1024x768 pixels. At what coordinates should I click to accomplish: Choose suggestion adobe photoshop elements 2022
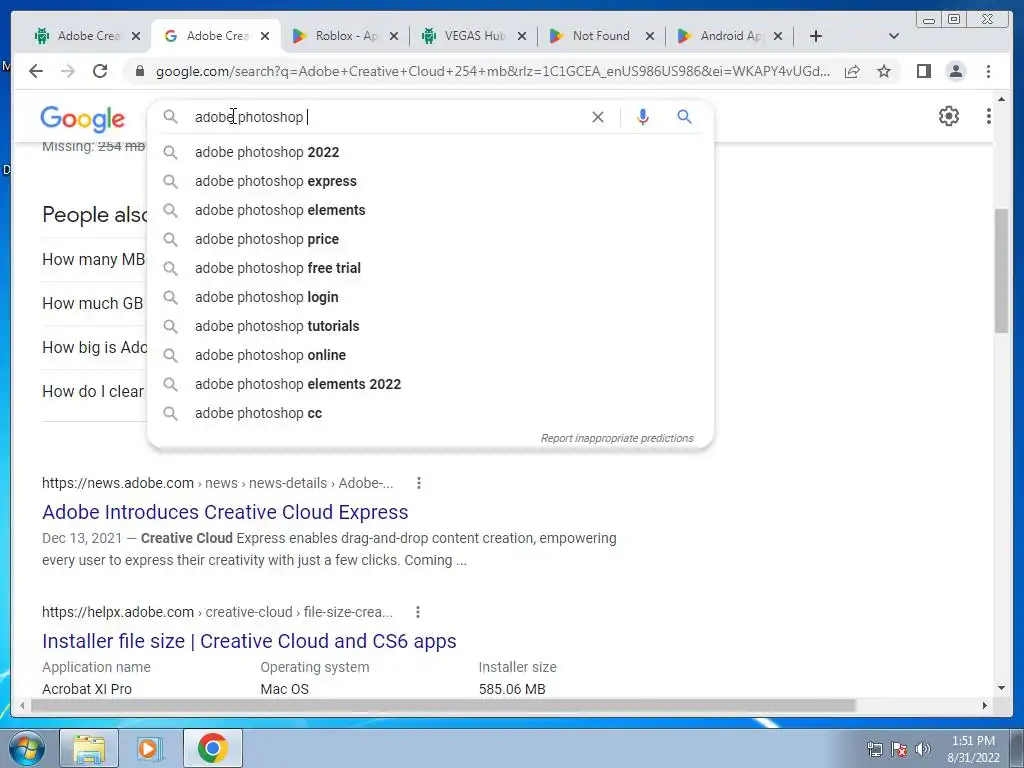tap(430, 384)
